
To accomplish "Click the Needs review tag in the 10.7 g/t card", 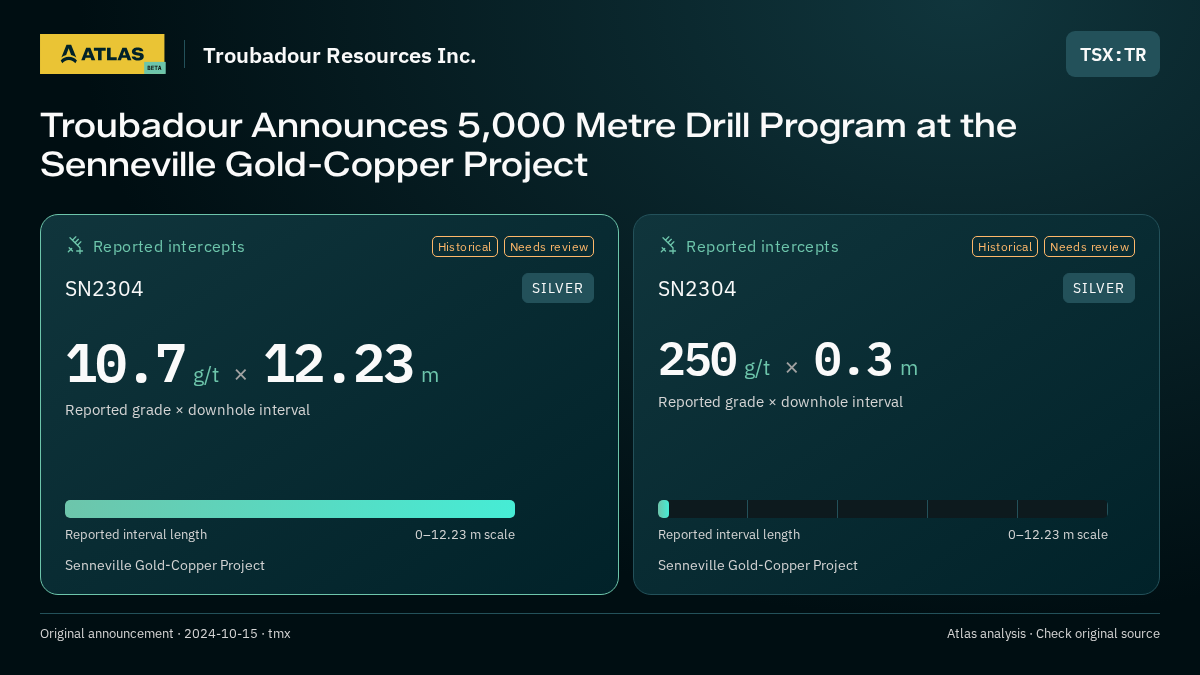I will 549,247.
